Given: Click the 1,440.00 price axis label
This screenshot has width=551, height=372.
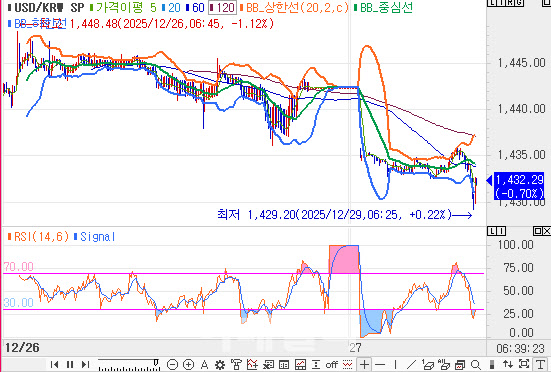Looking at the screenshot, I should tap(521, 109).
